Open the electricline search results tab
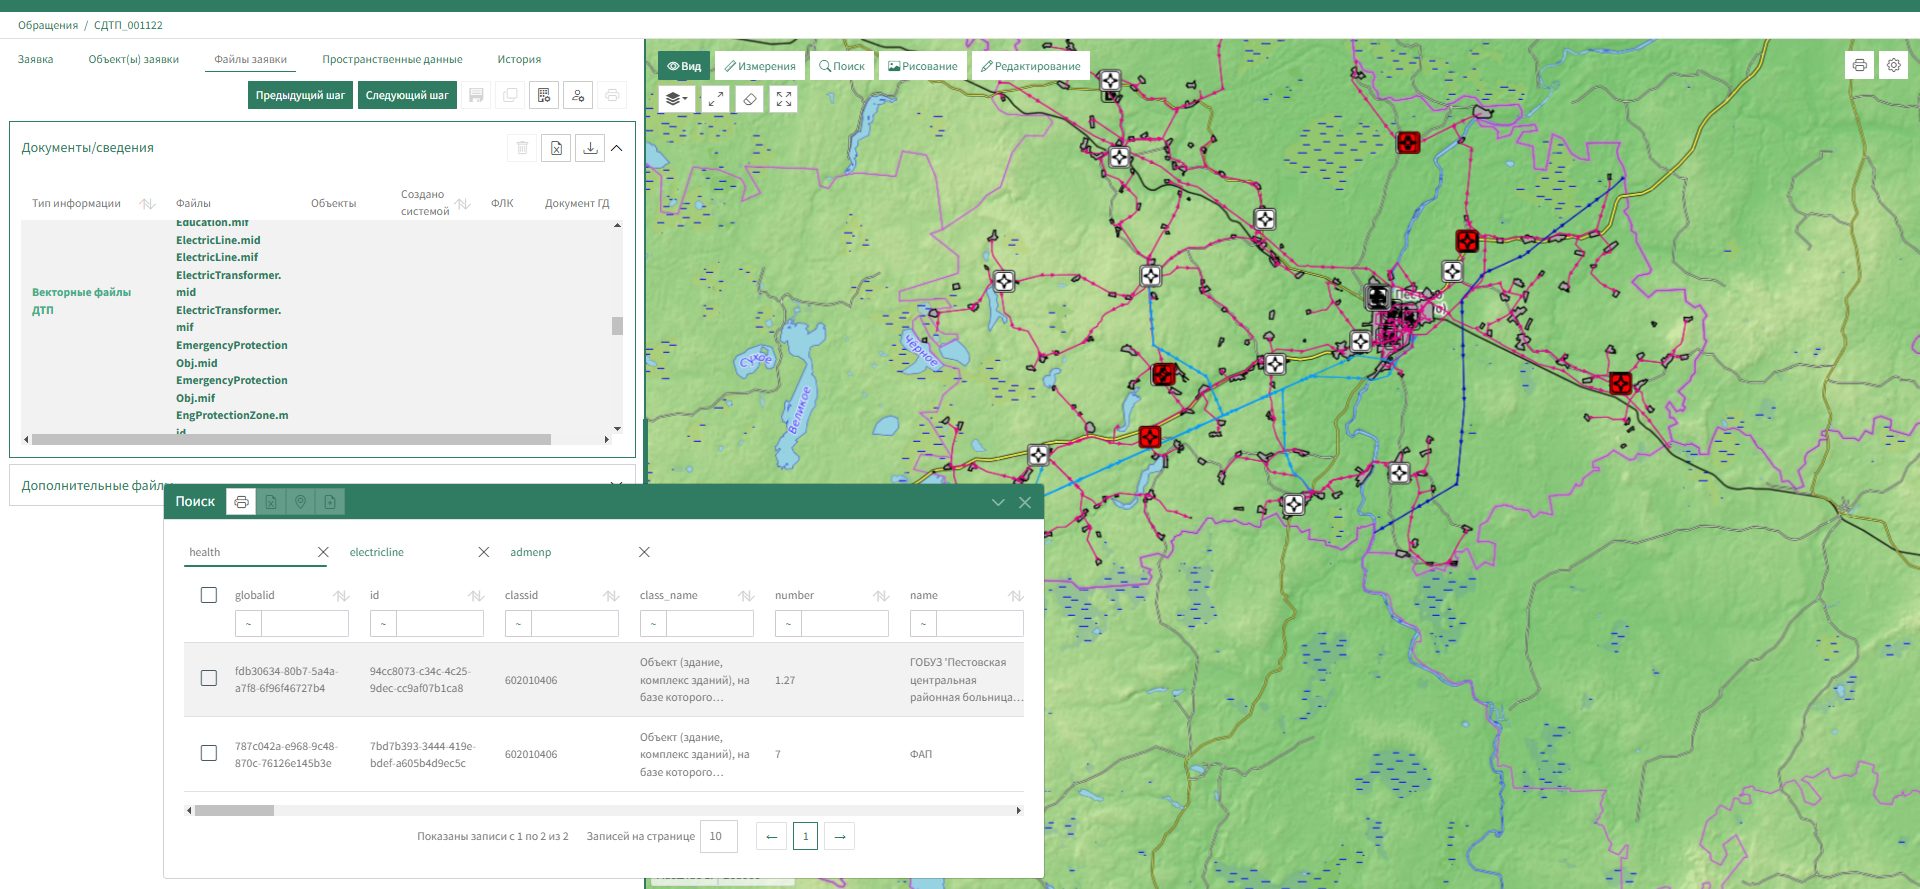The width and height of the screenshot is (1920, 889). tap(377, 552)
